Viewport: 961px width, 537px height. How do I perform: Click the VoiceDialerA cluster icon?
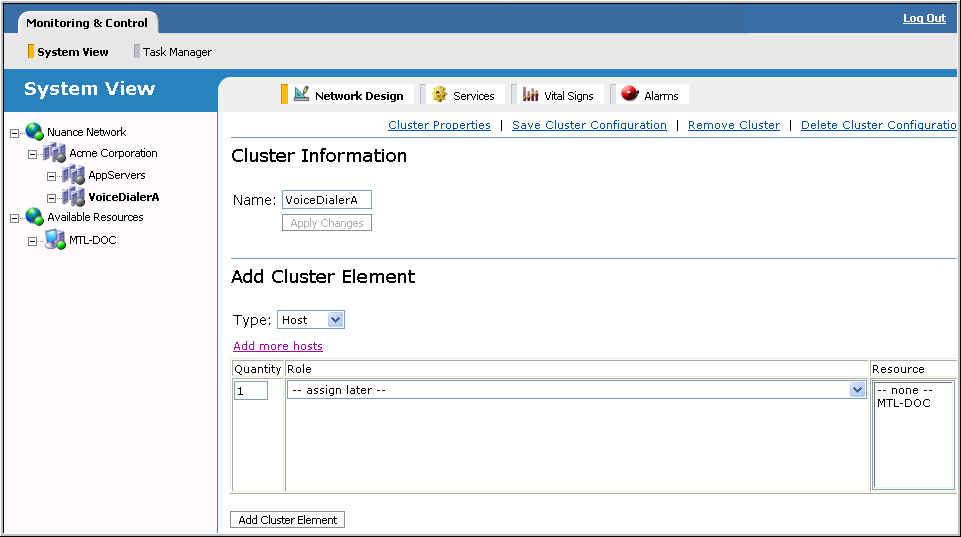click(74, 197)
